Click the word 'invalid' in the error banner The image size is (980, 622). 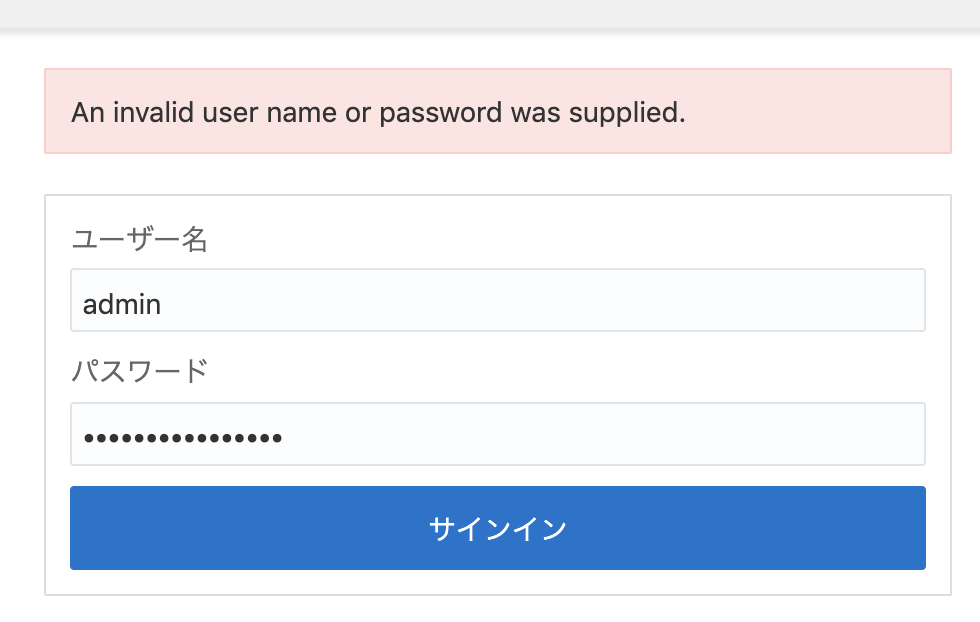(x=153, y=113)
